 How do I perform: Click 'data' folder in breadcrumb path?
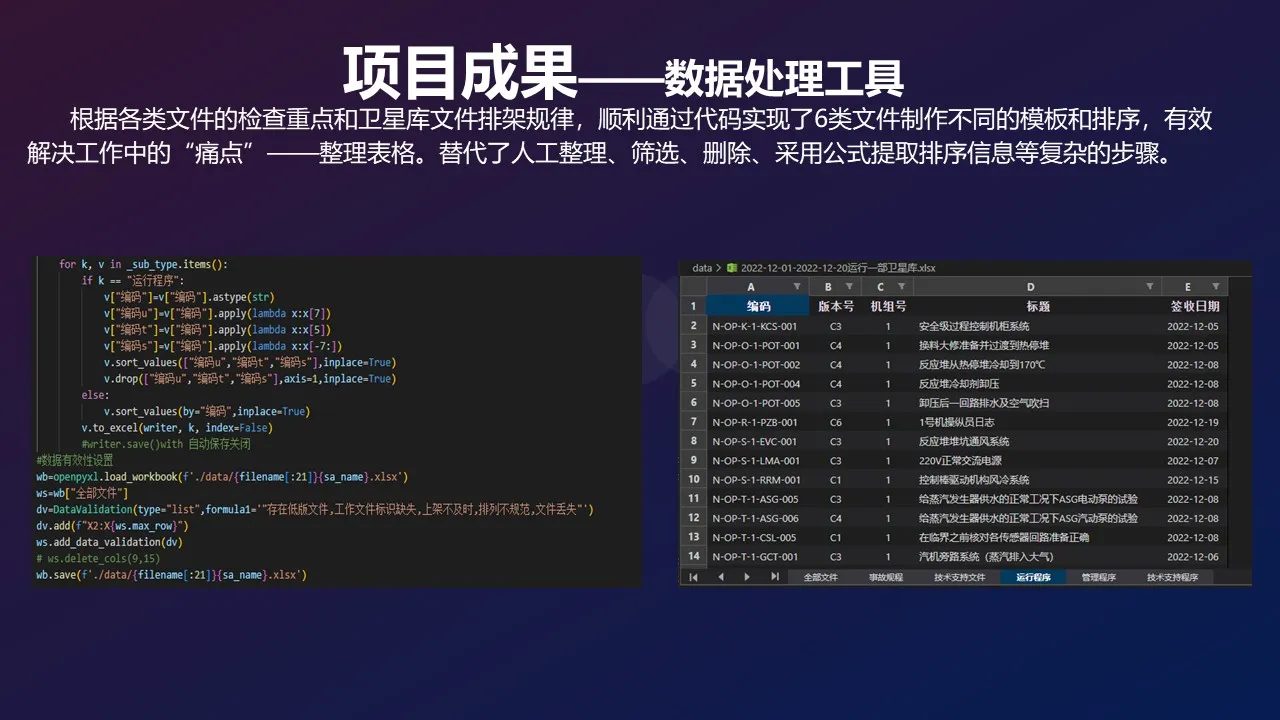tap(702, 268)
